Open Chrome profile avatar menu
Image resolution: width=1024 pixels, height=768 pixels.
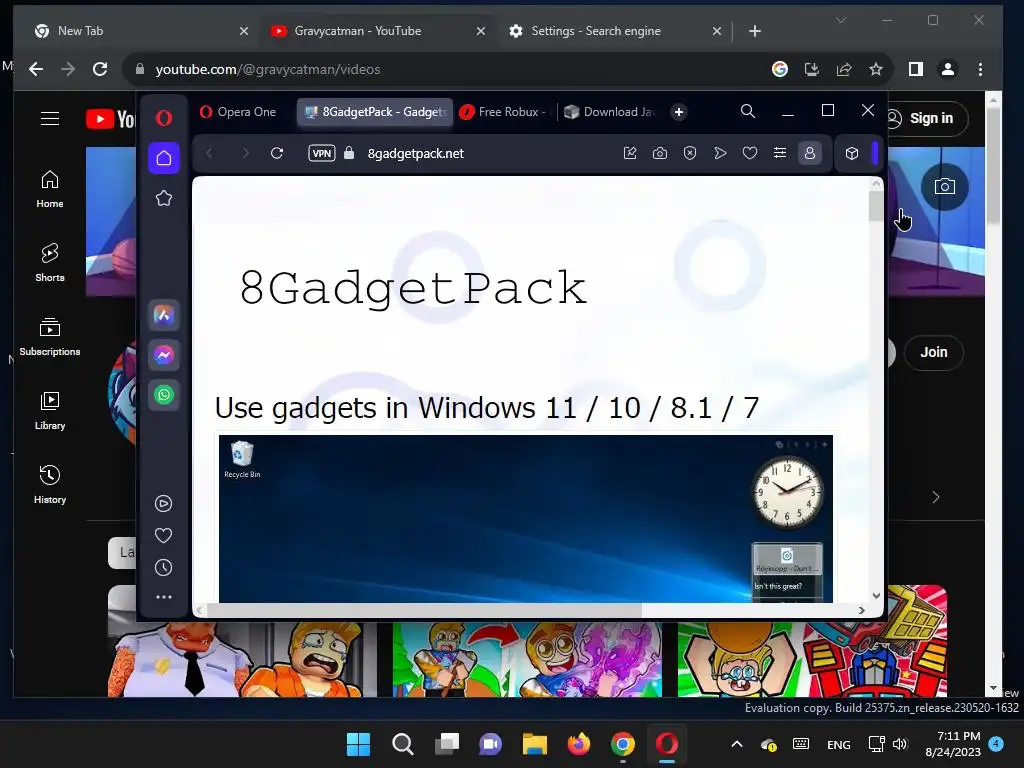[948, 69]
